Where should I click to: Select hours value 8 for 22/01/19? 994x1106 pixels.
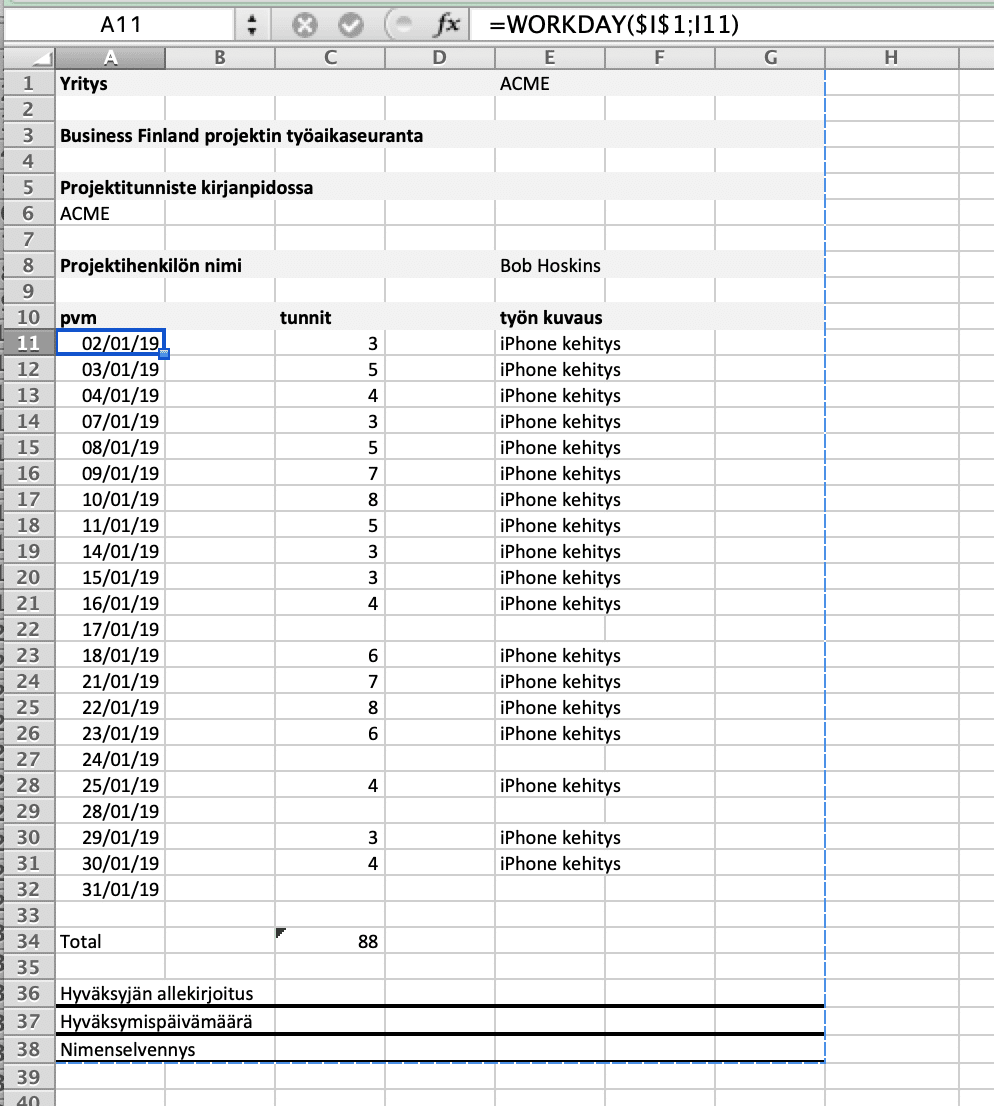point(330,707)
